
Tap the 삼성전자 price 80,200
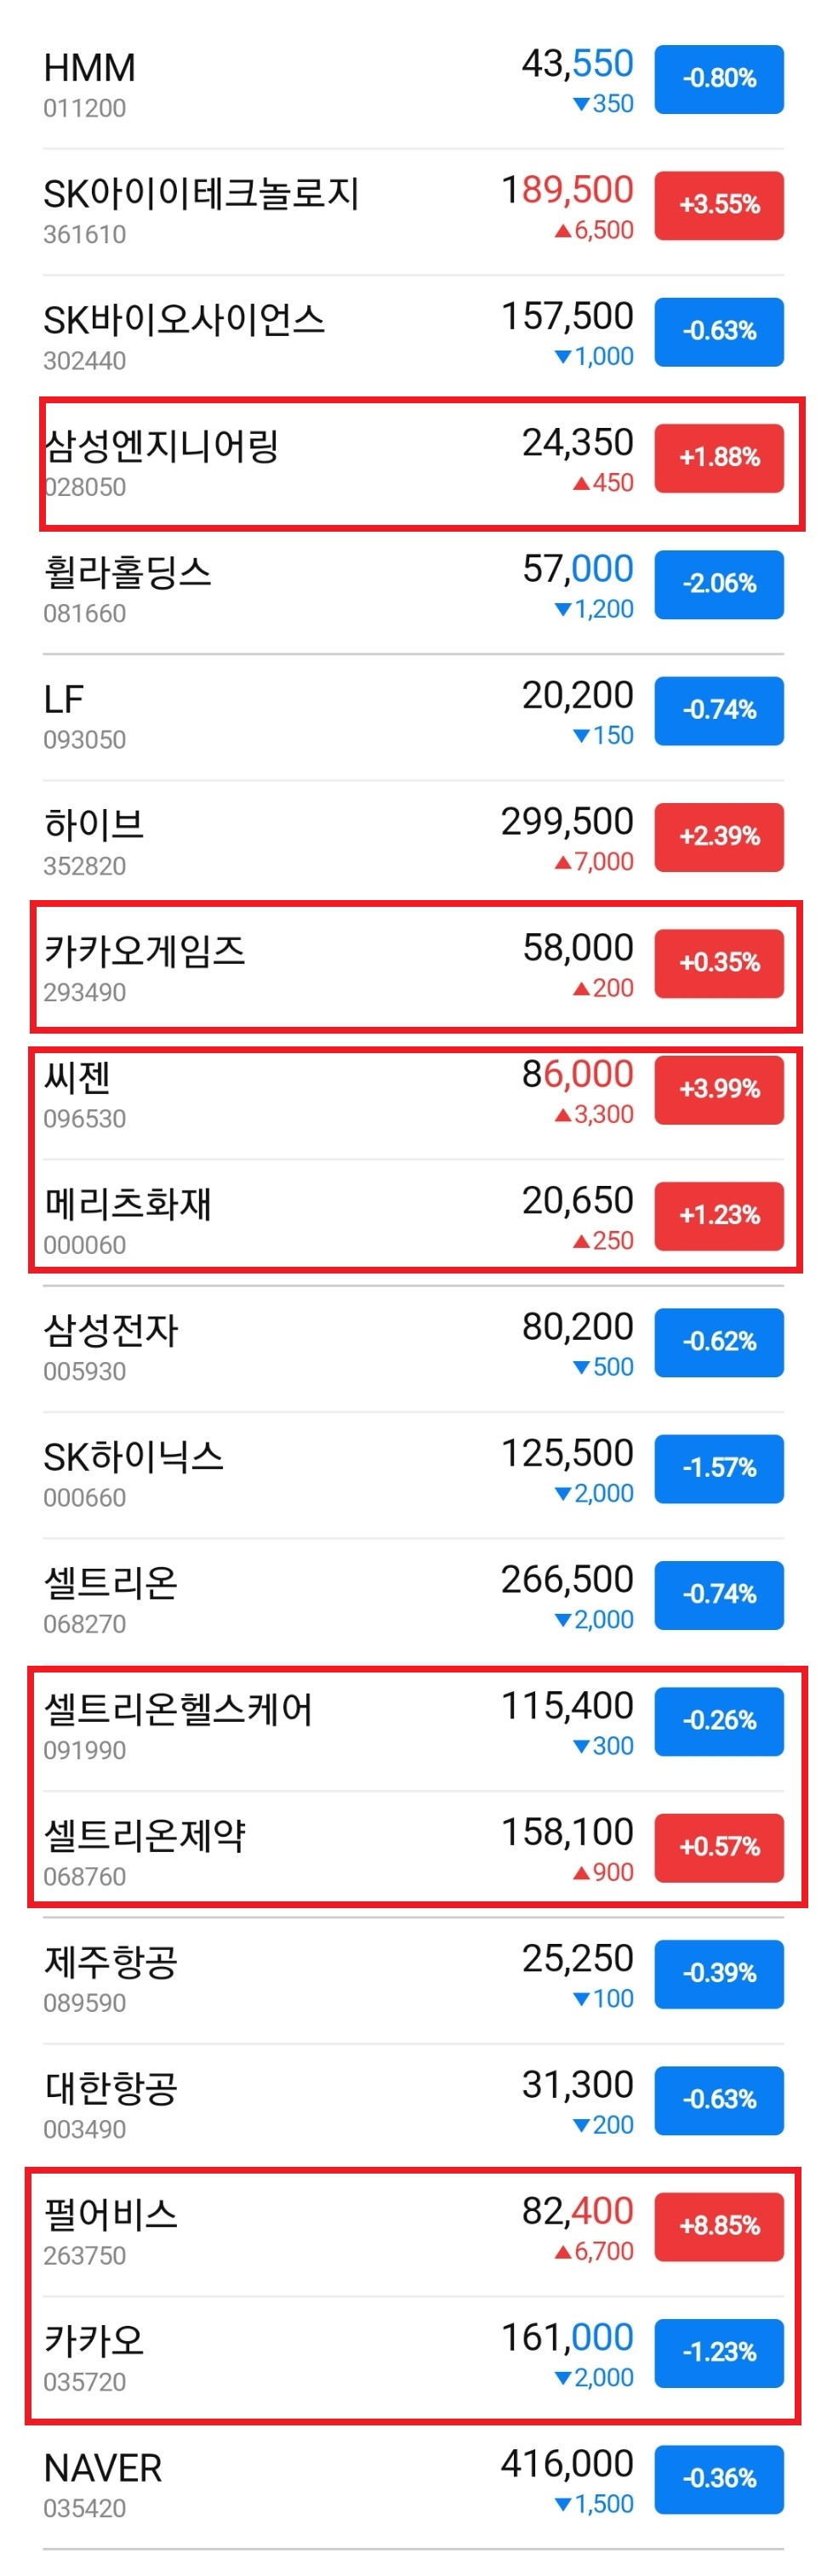tap(577, 1326)
